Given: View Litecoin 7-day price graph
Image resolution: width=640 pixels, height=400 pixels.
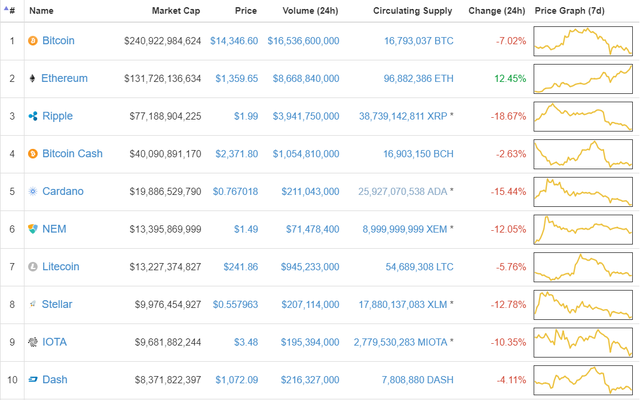Looking at the screenshot, I should pos(583,267).
